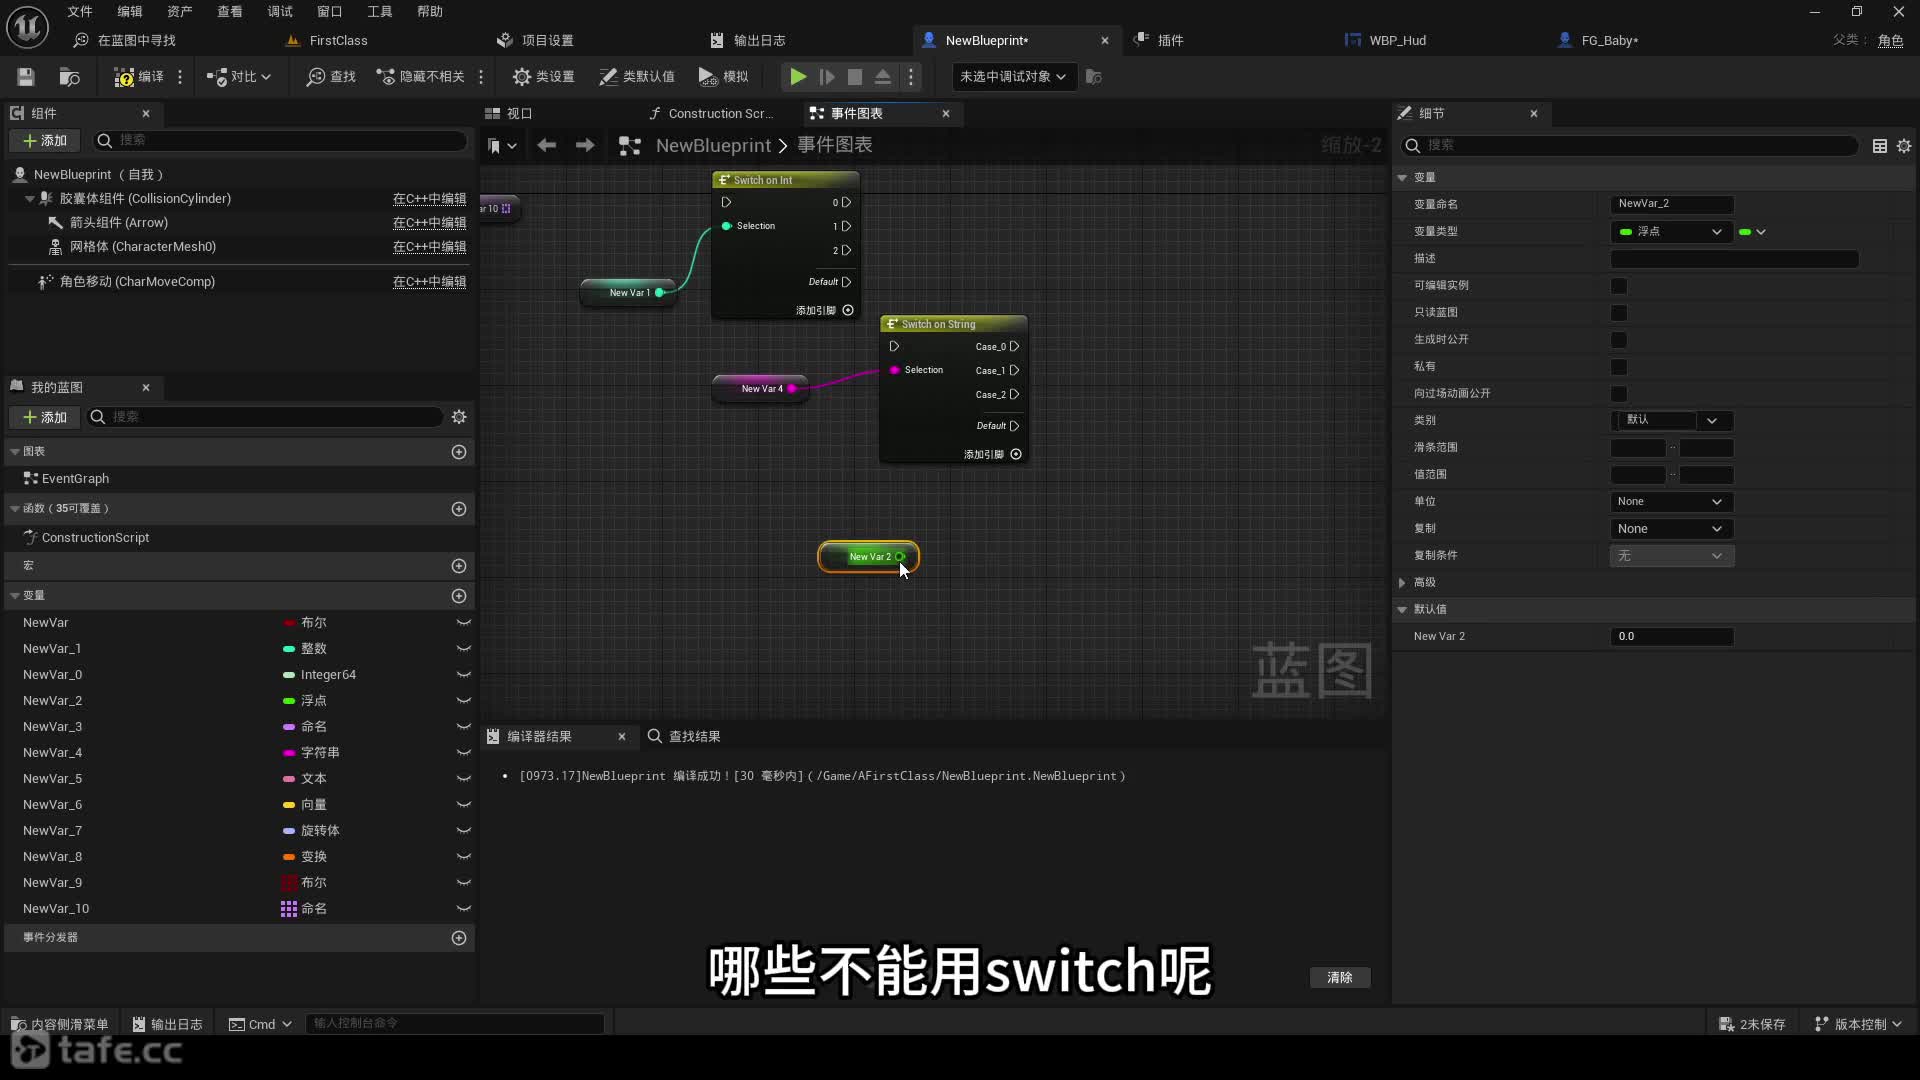
Task: Open My Blueprint settings gear
Action: pos(459,417)
